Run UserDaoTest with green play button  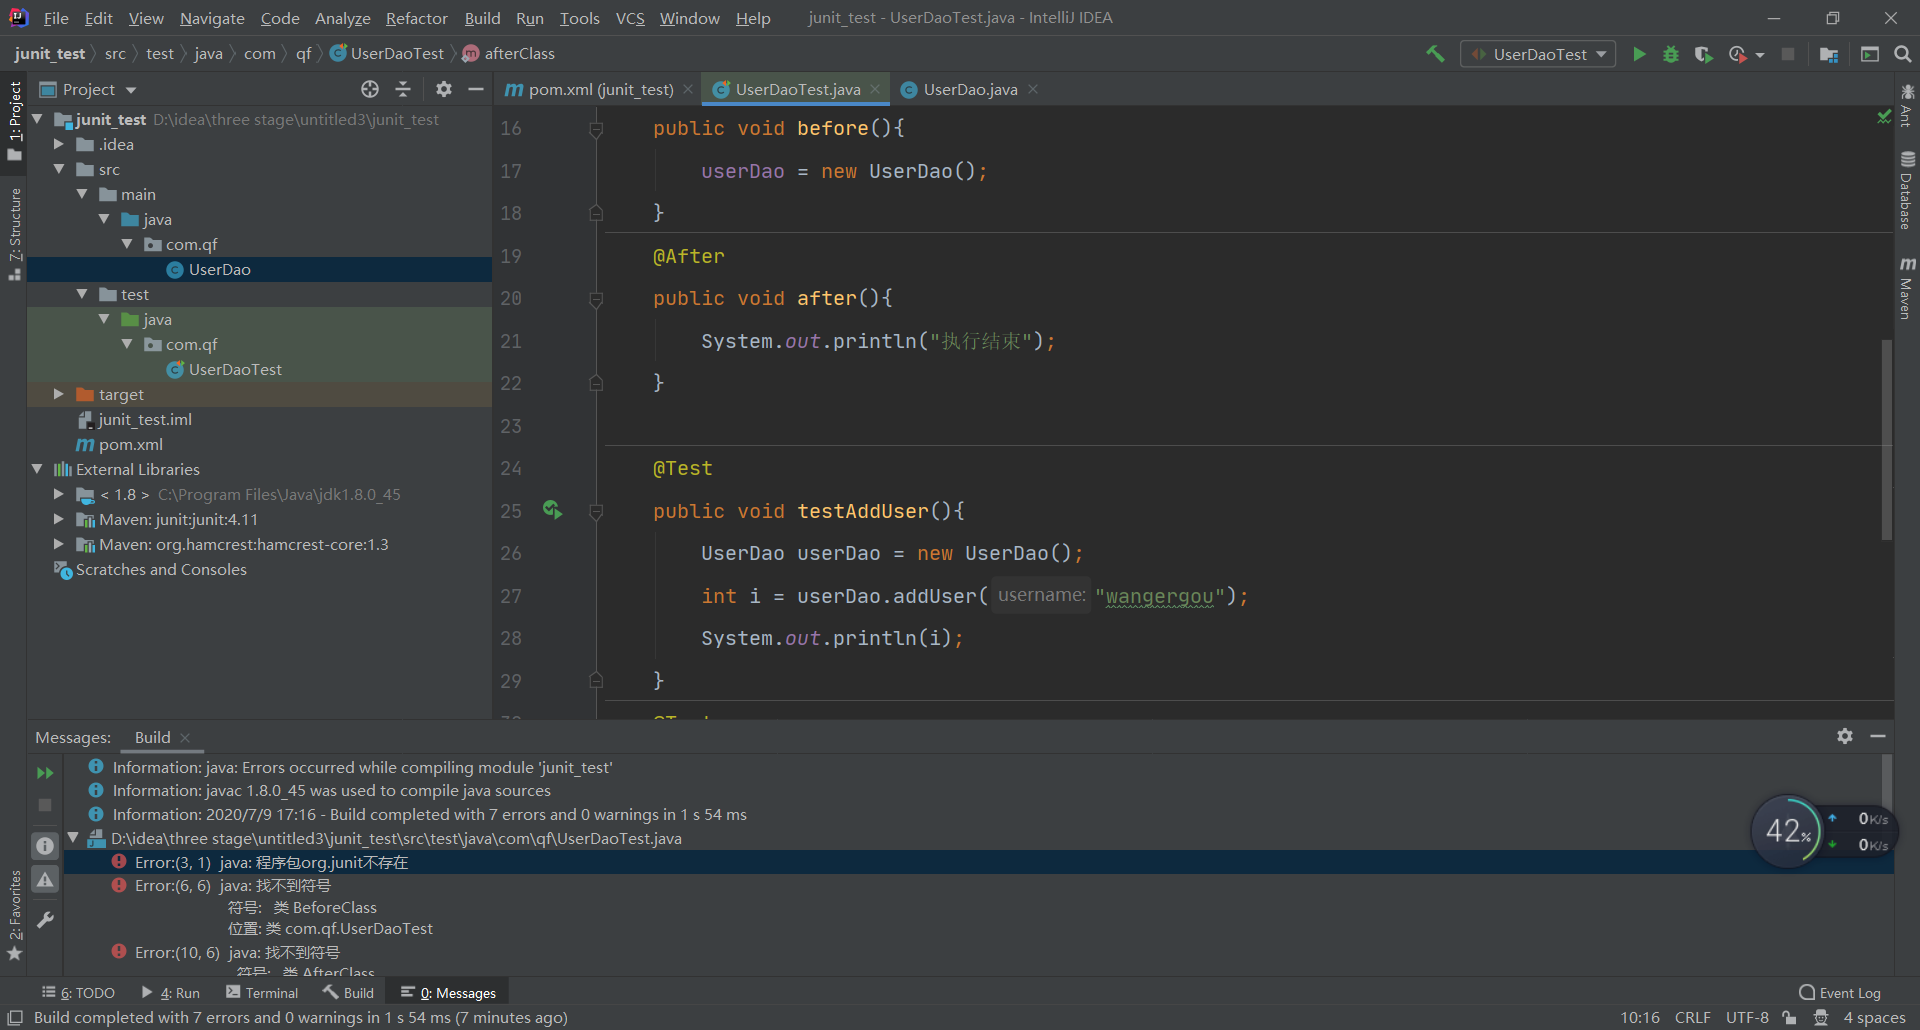point(1639,54)
